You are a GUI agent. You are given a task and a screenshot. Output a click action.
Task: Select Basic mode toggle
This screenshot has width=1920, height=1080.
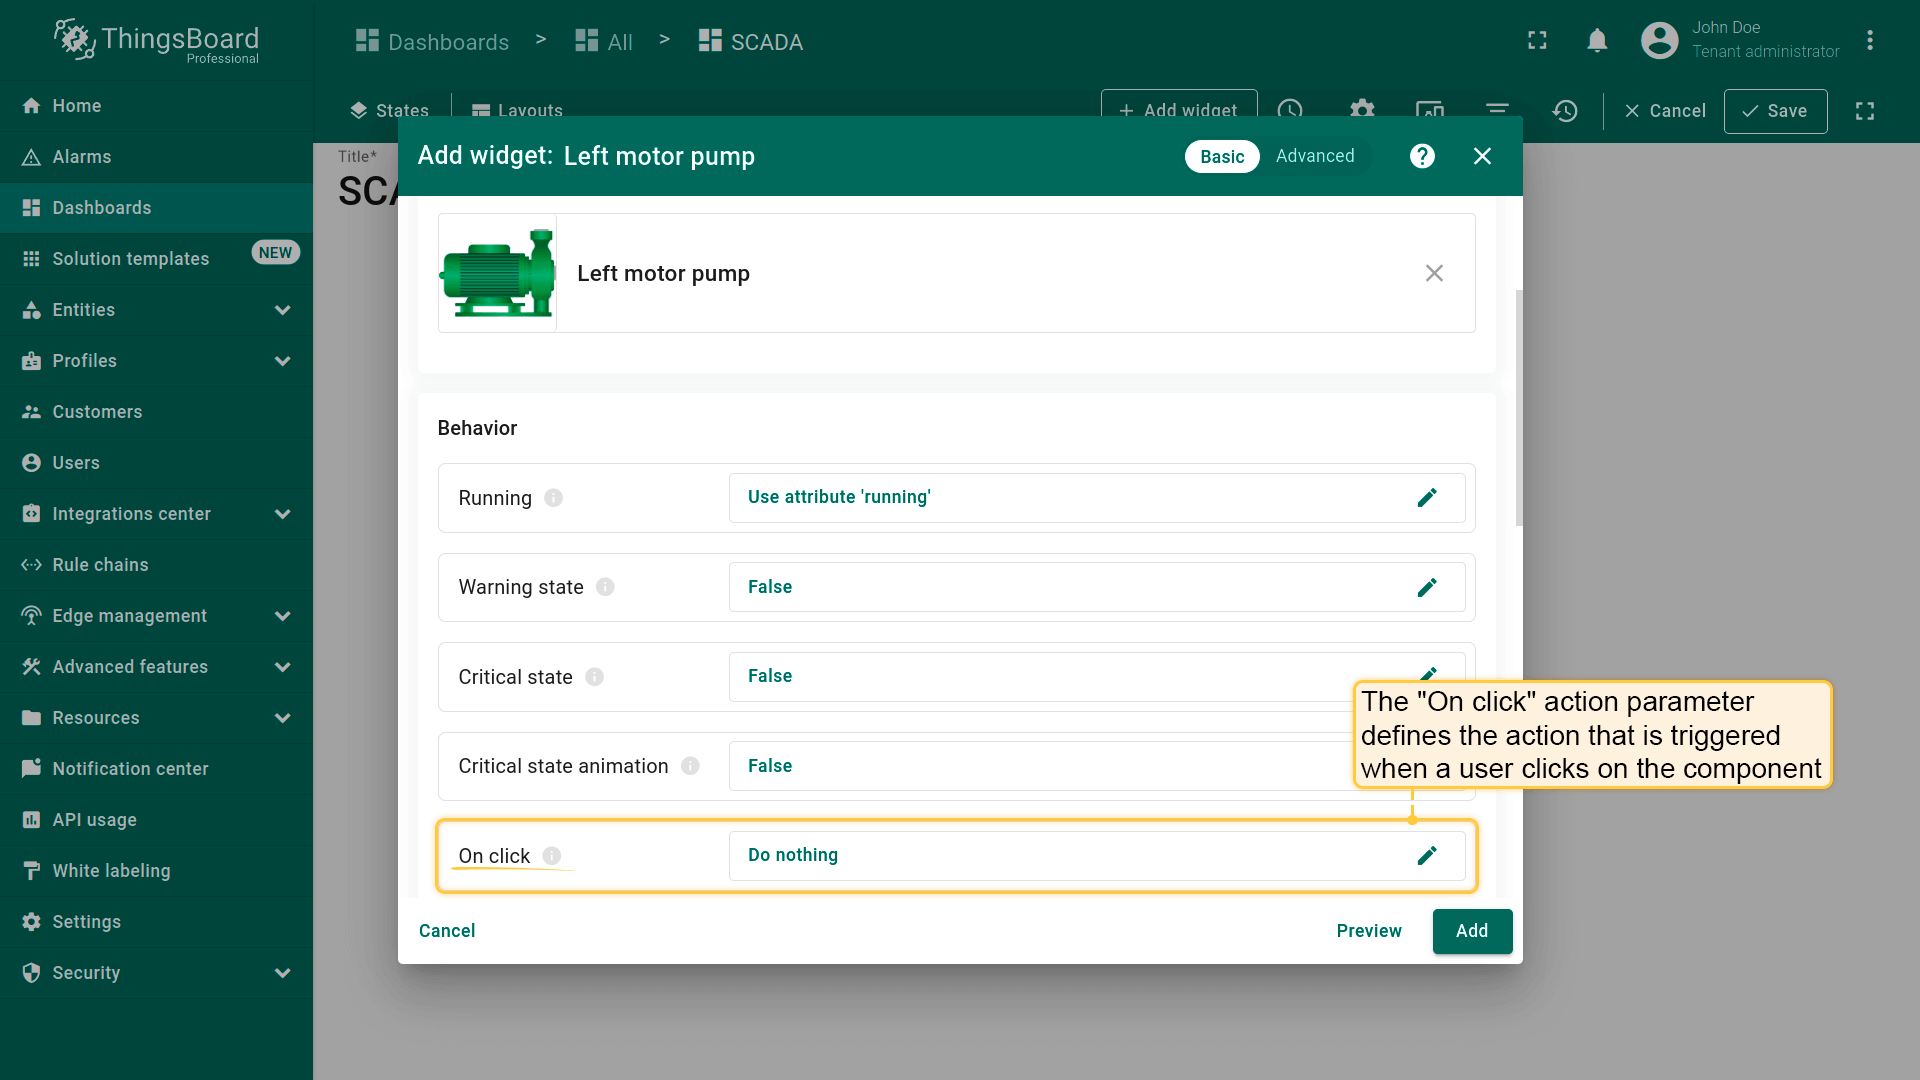point(1221,156)
